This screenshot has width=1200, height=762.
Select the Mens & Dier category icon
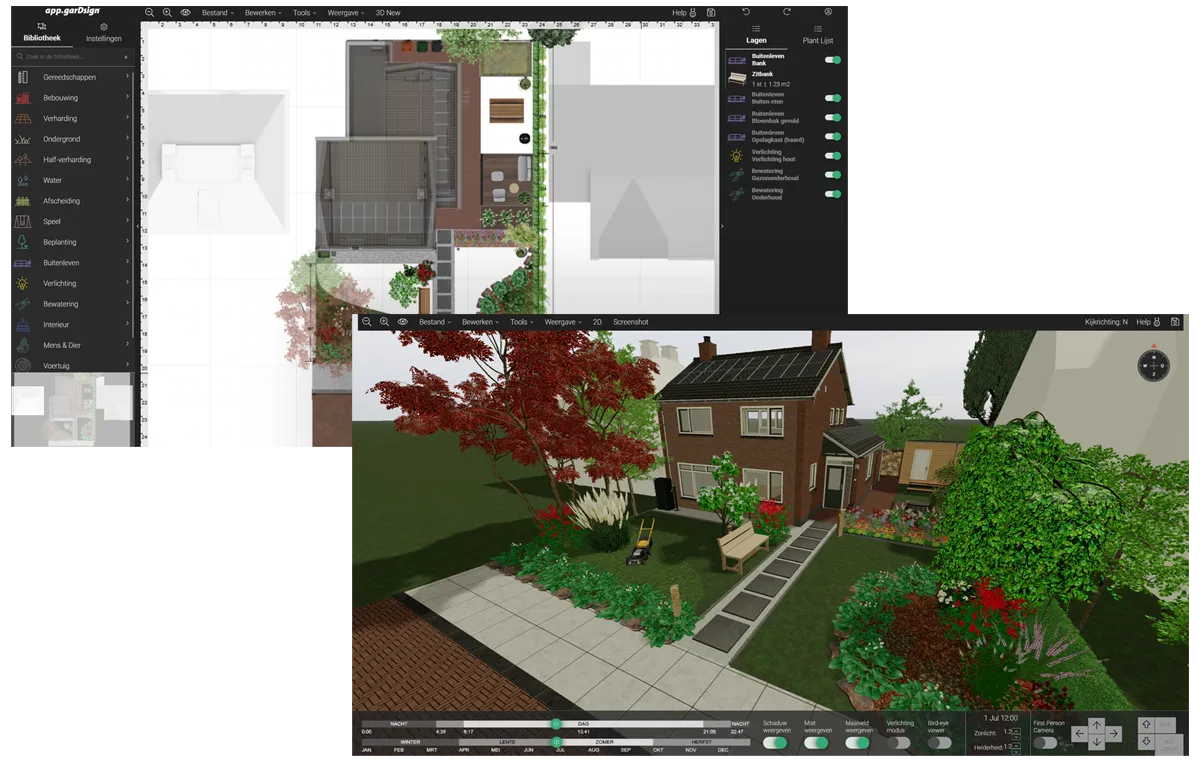[22, 345]
